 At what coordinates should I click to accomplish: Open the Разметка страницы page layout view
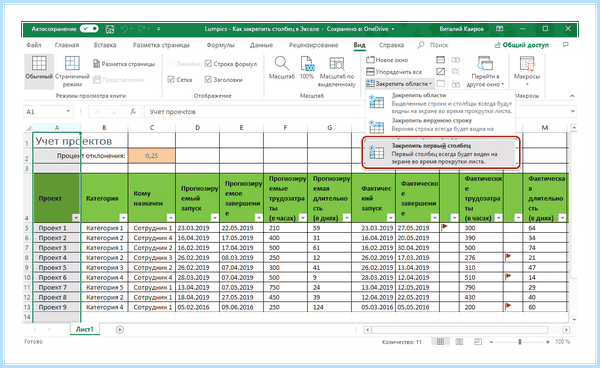coord(124,64)
